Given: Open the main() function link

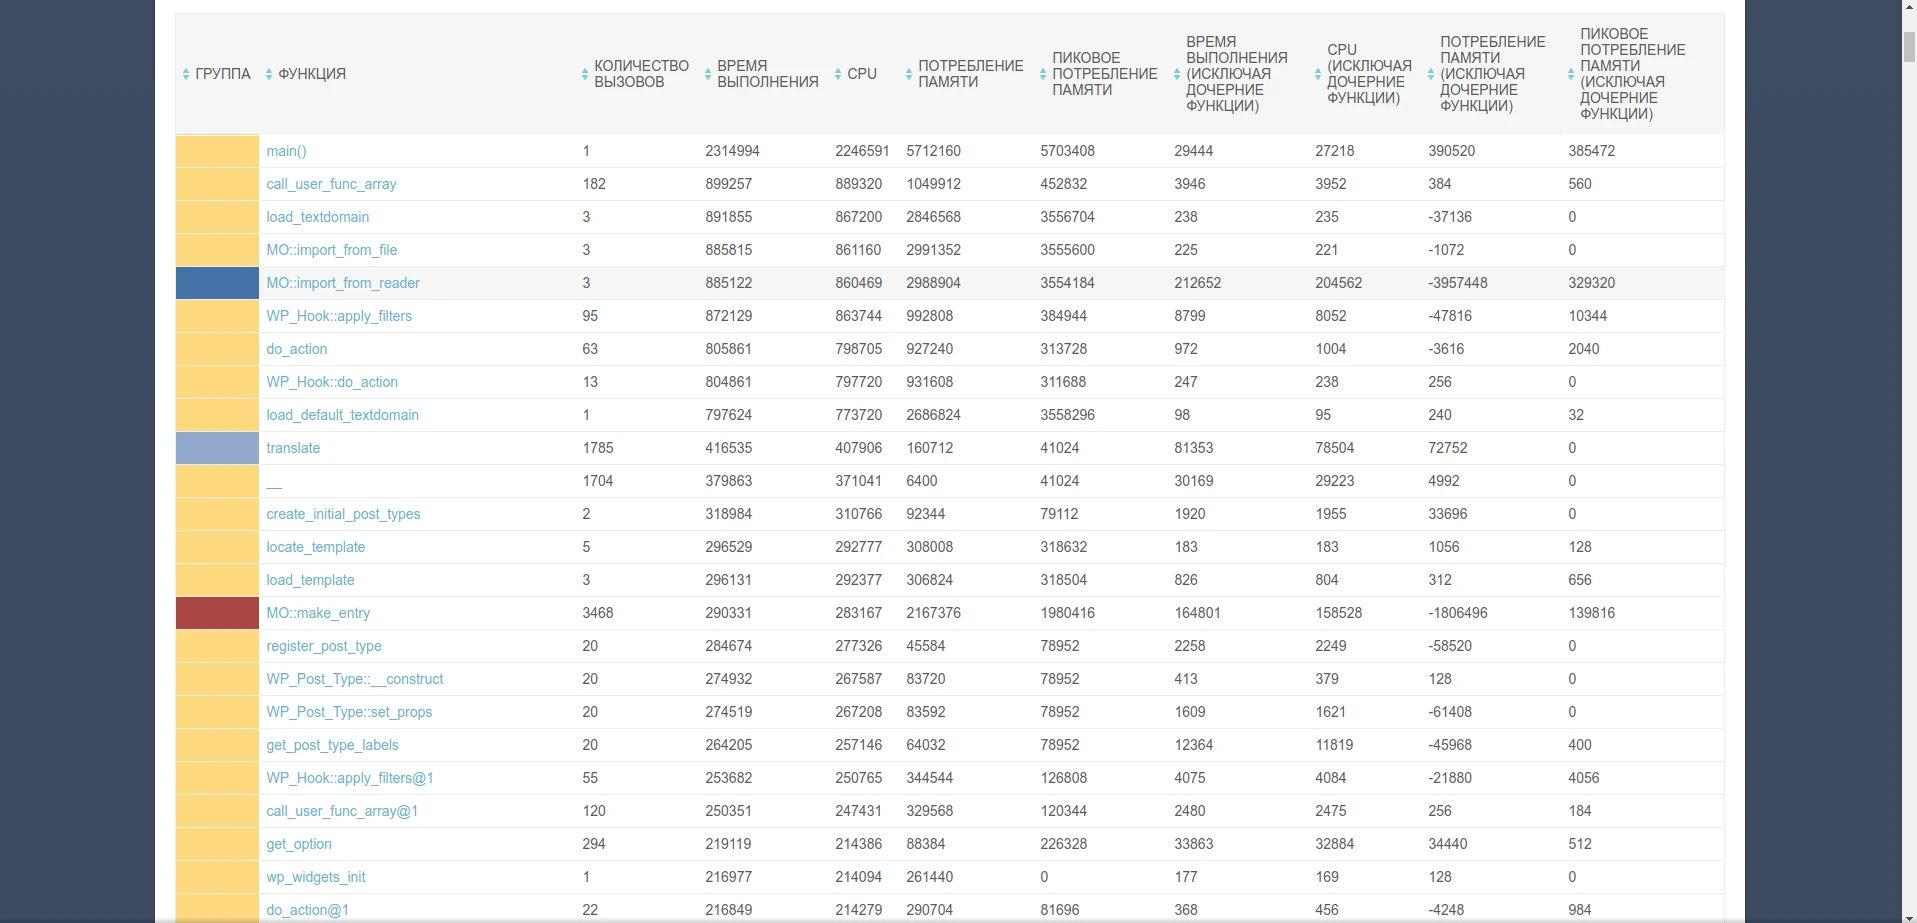Looking at the screenshot, I should click(286, 151).
